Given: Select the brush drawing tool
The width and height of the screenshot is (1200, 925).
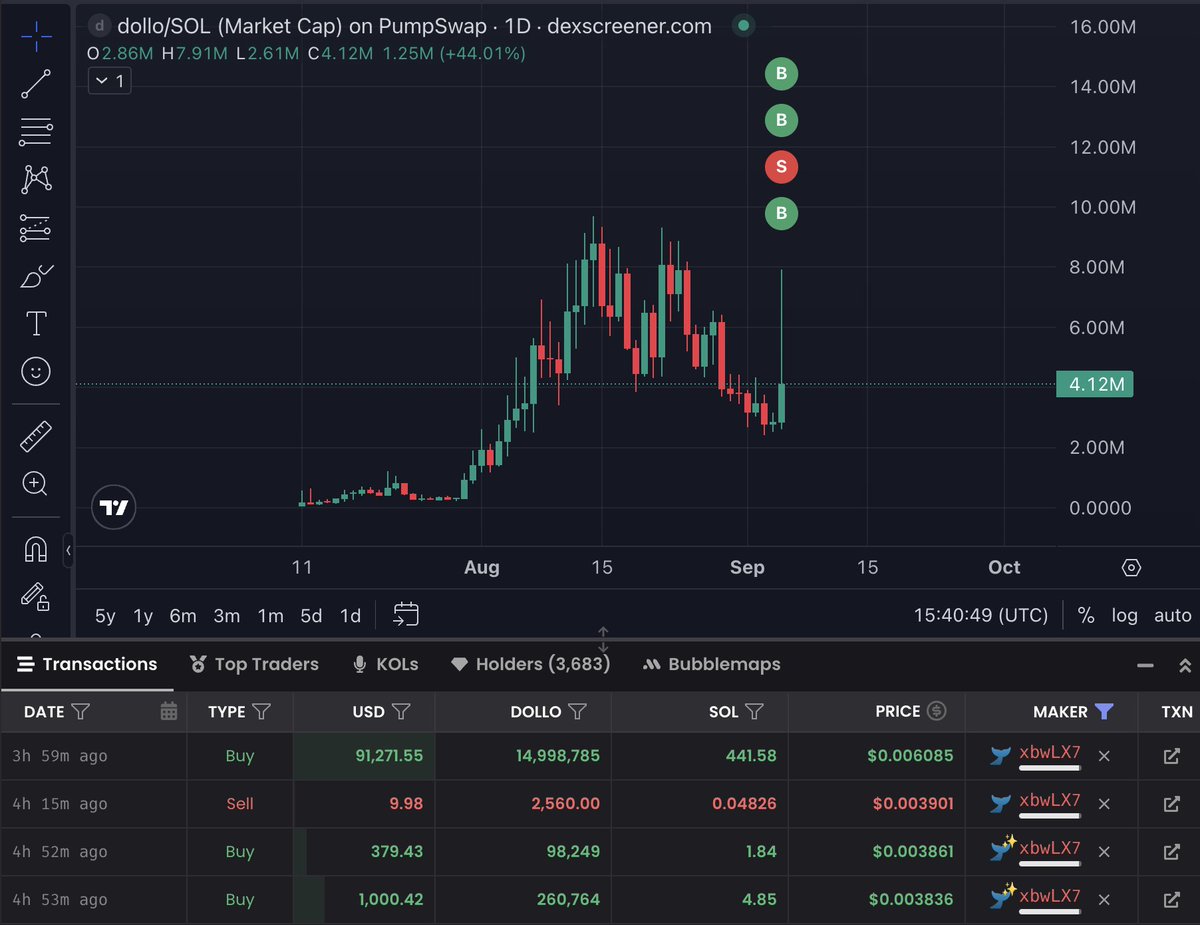Looking at the screenshot, I should pyautogui.click(x=36, y=276).
